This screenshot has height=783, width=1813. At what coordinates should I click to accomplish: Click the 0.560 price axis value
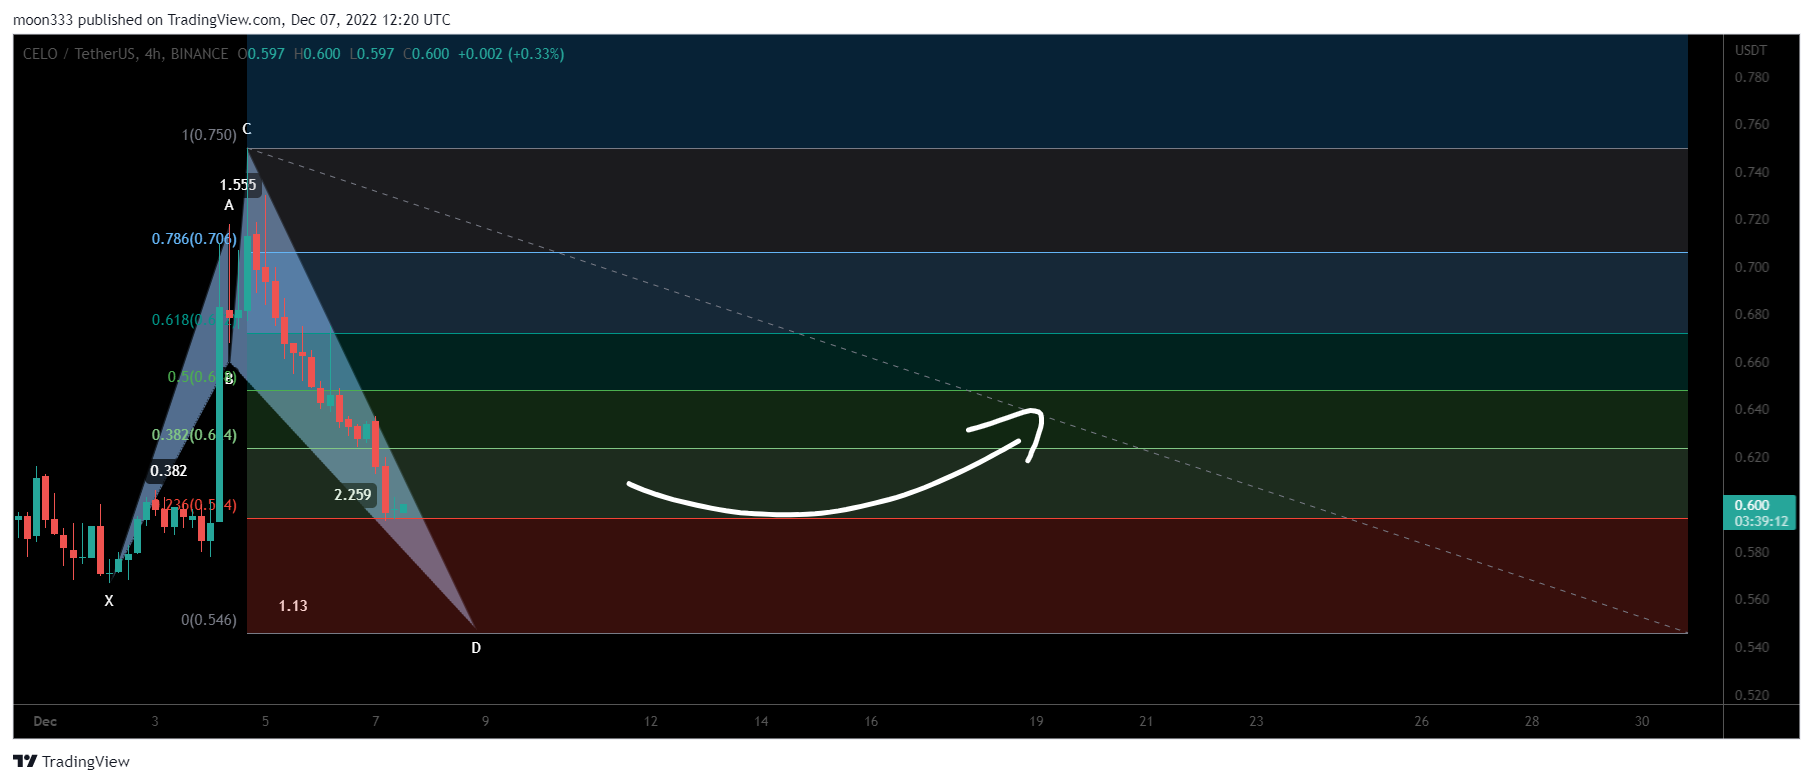pyautogui.click(x=1752, y=599)
